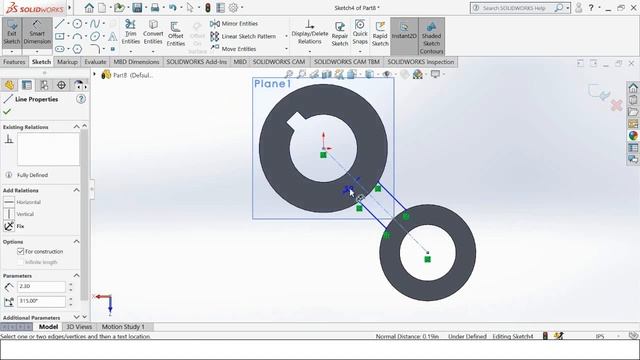This screenshot has height=360, width=640.
Task: Select the sketch Text tool
Action: pos(113,37)
